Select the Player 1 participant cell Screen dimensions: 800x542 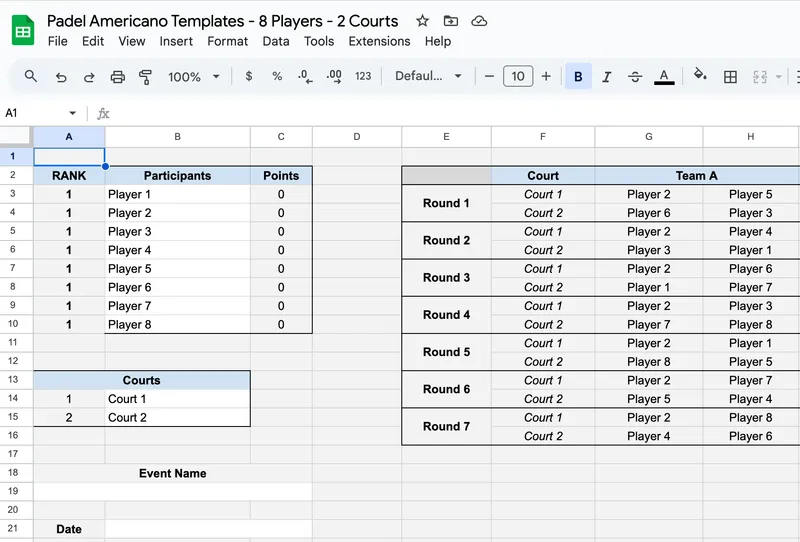point(177,195)
